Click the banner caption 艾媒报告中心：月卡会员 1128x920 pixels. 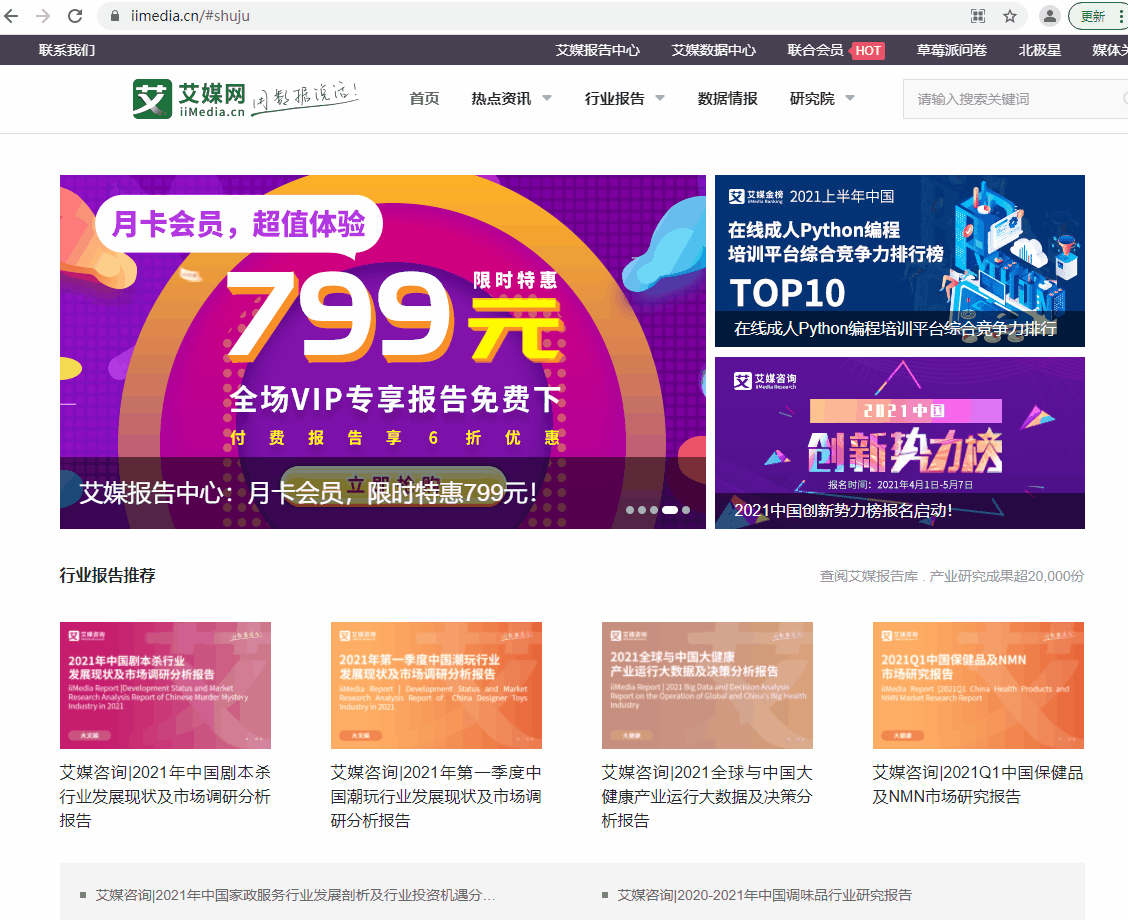click(309, 493)
